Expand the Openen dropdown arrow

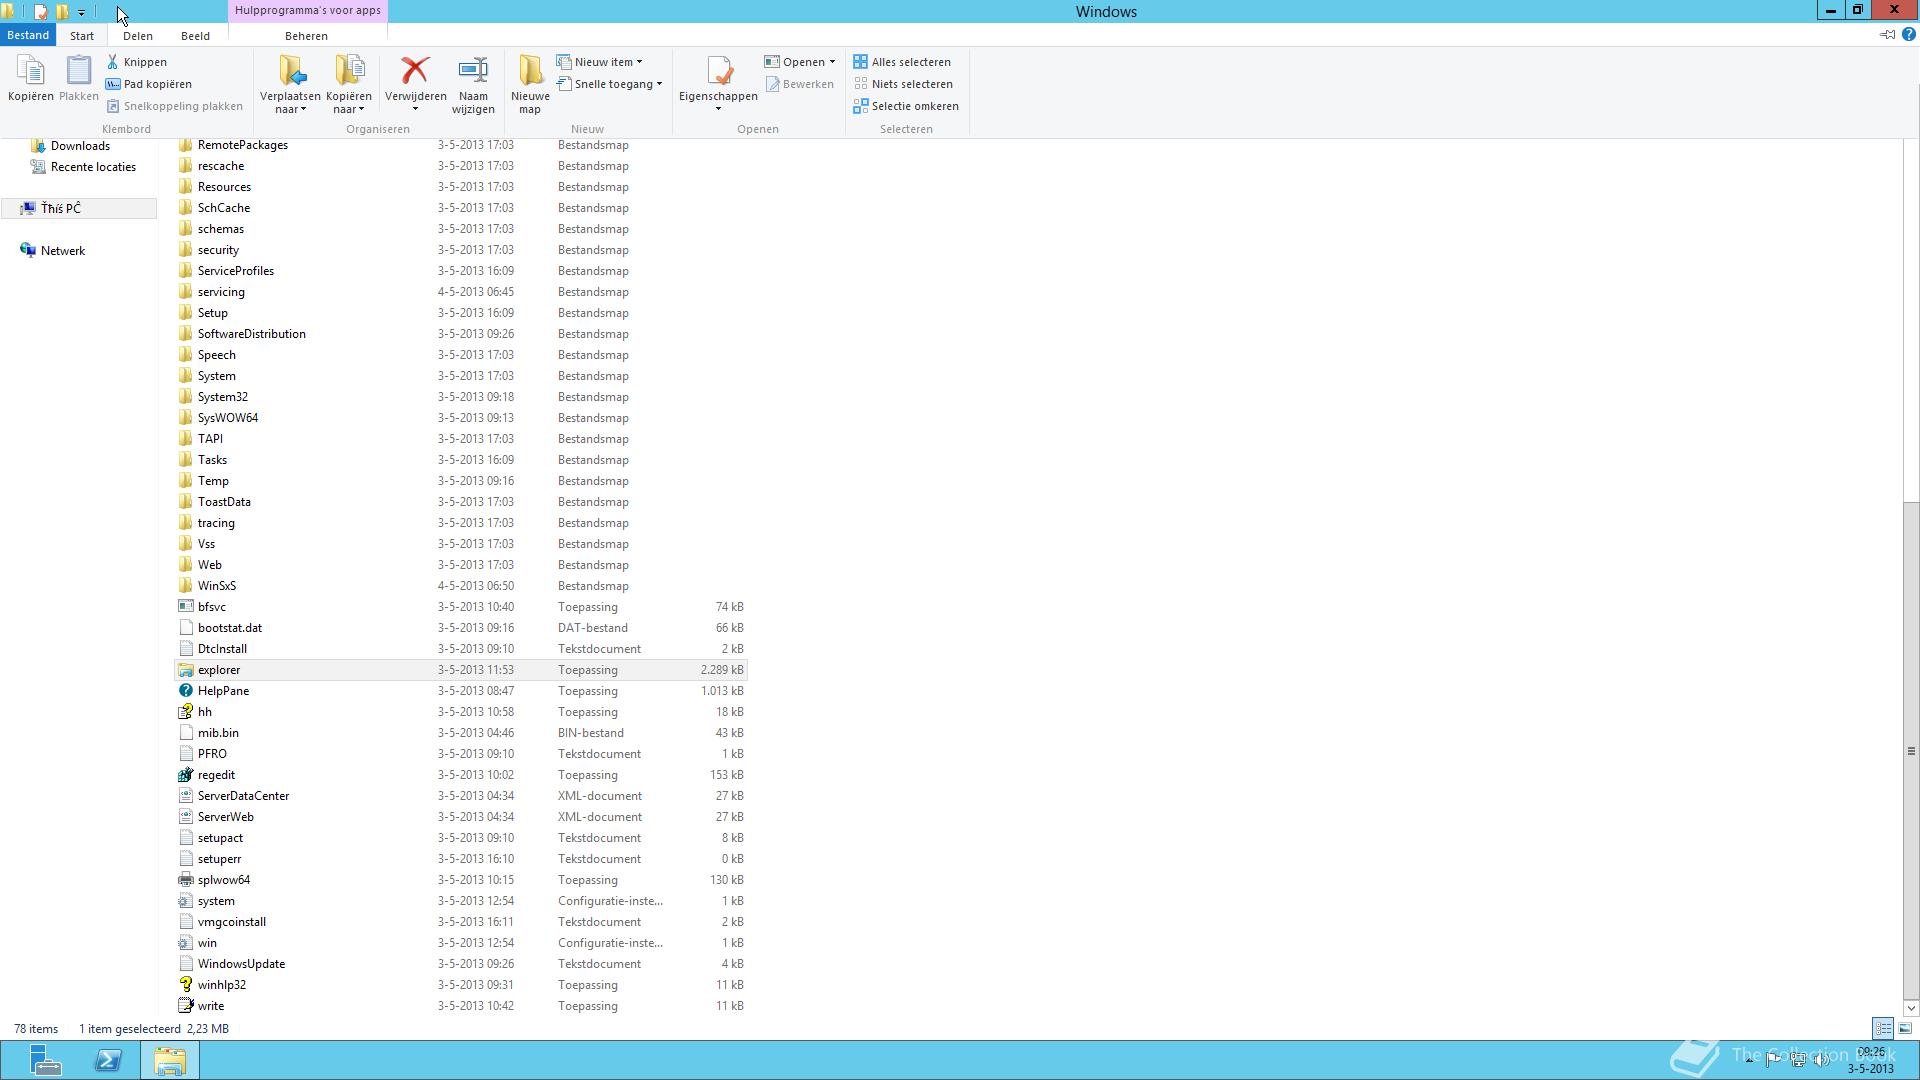click(832, 62)
